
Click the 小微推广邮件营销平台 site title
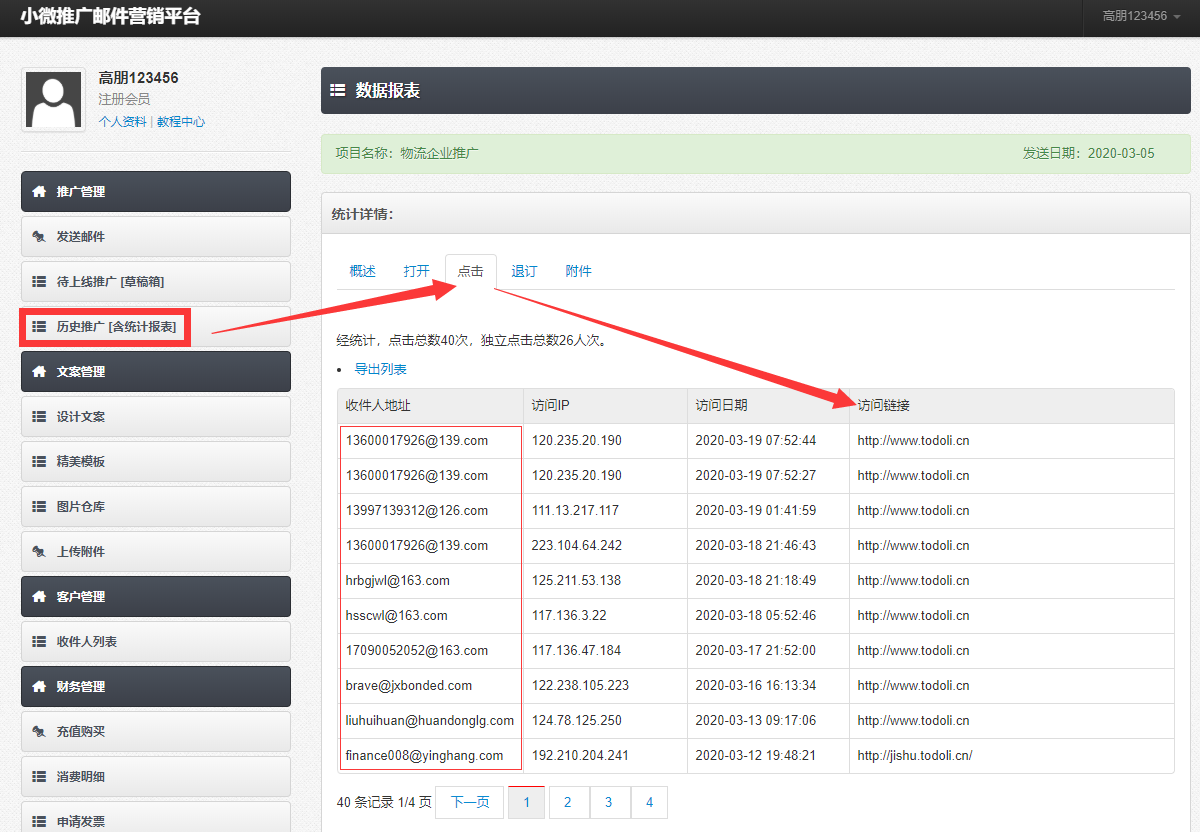pos(110,17)
